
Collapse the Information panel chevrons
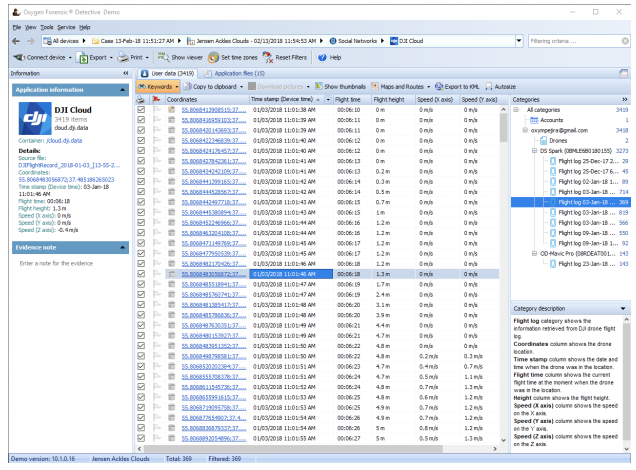coord(126,73)
